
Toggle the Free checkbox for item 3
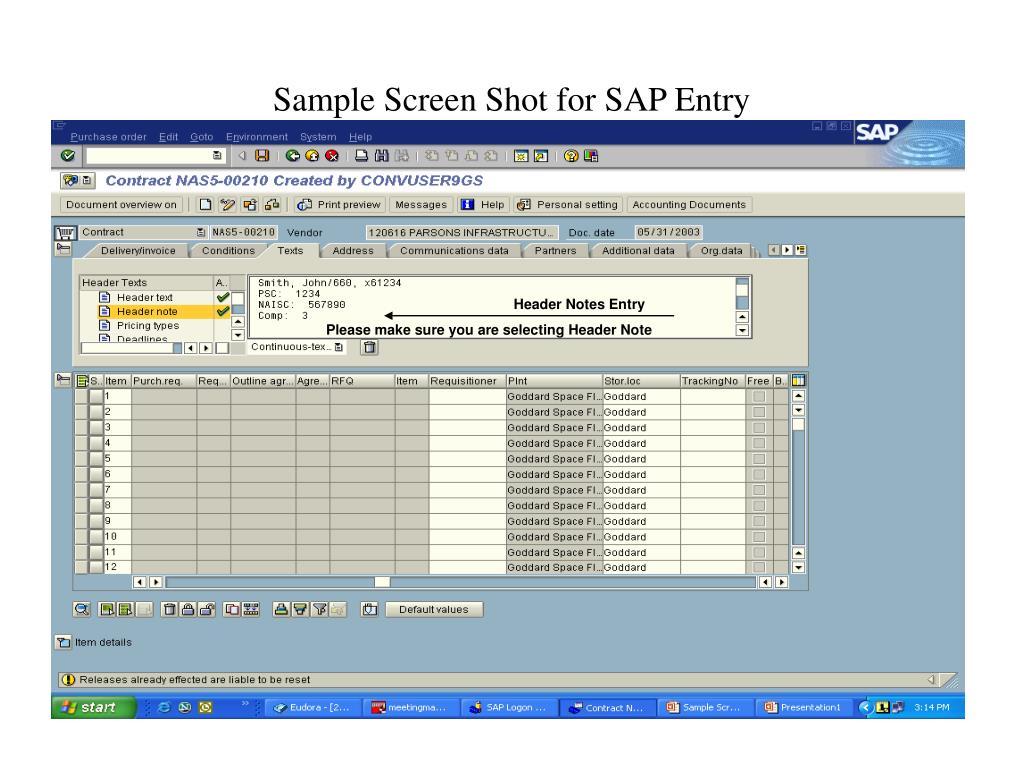point(759,428)
